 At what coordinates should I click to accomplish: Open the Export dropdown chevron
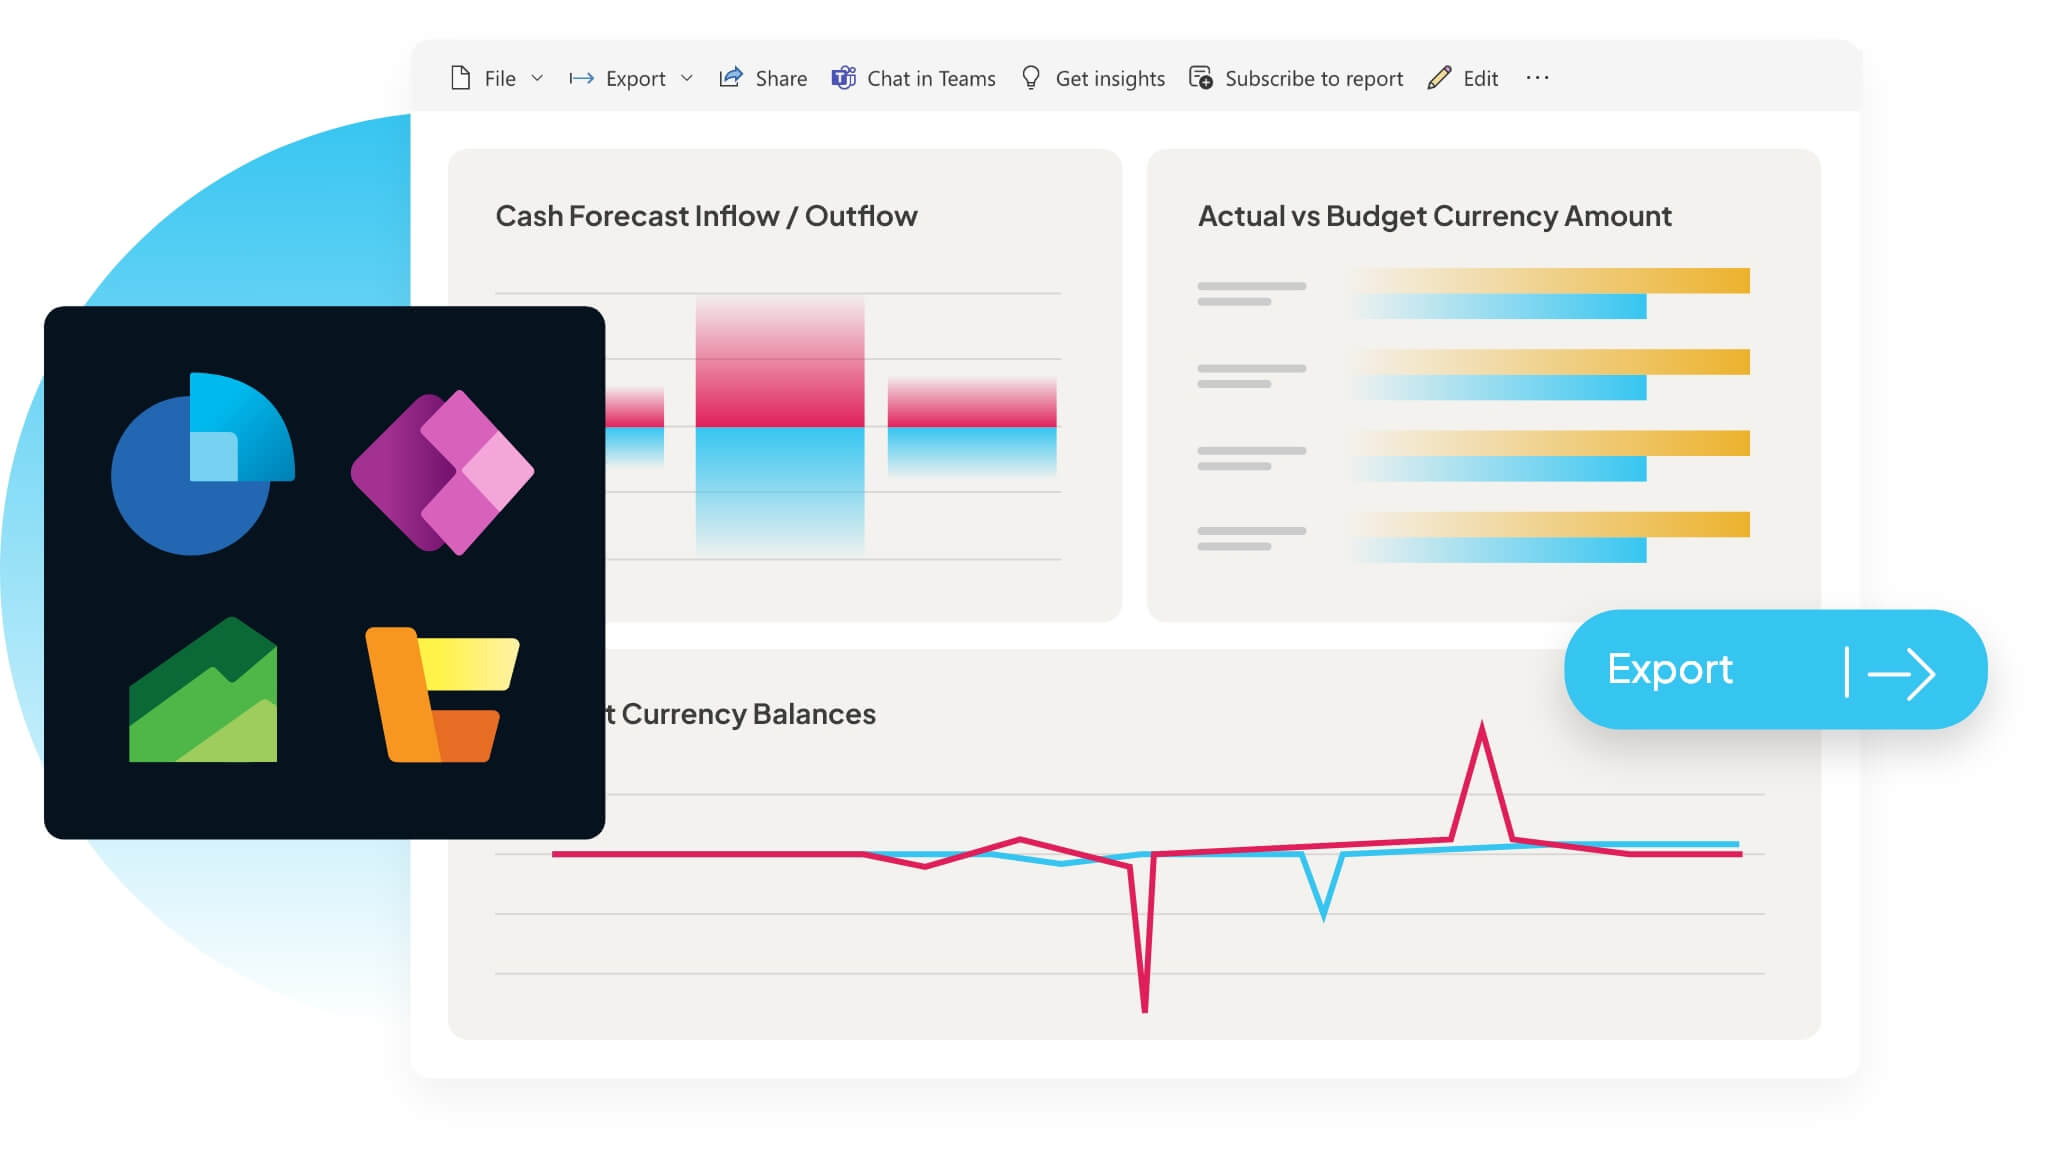tap(687, 78)
